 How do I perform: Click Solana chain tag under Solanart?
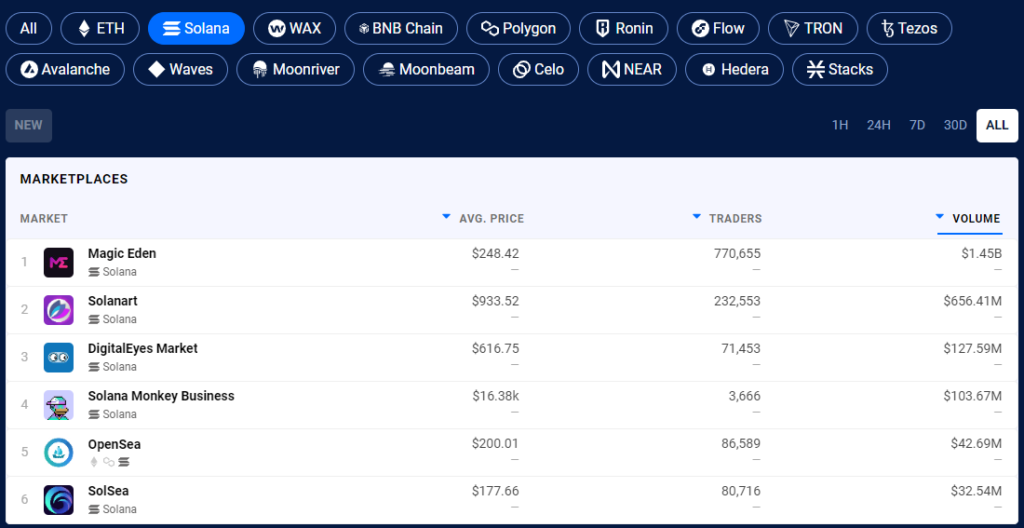[112, 320]
